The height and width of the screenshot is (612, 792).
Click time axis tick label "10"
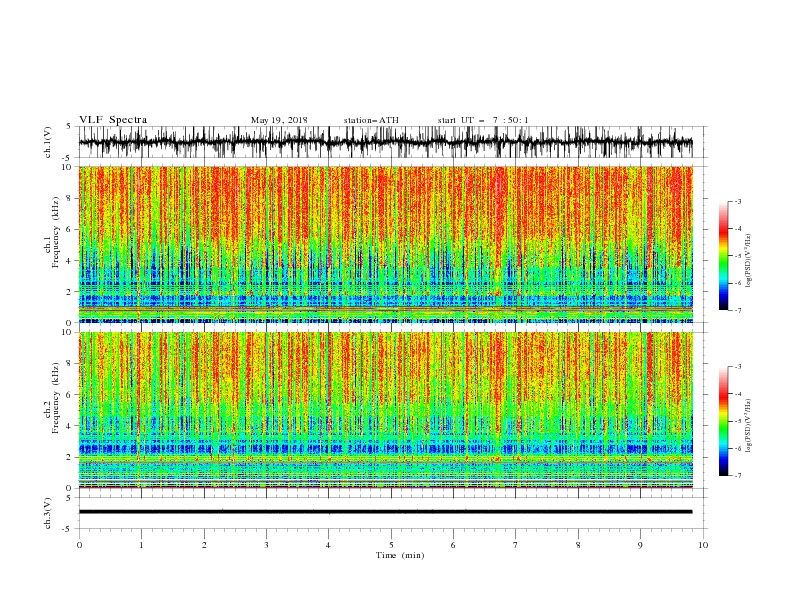(703, 545)
